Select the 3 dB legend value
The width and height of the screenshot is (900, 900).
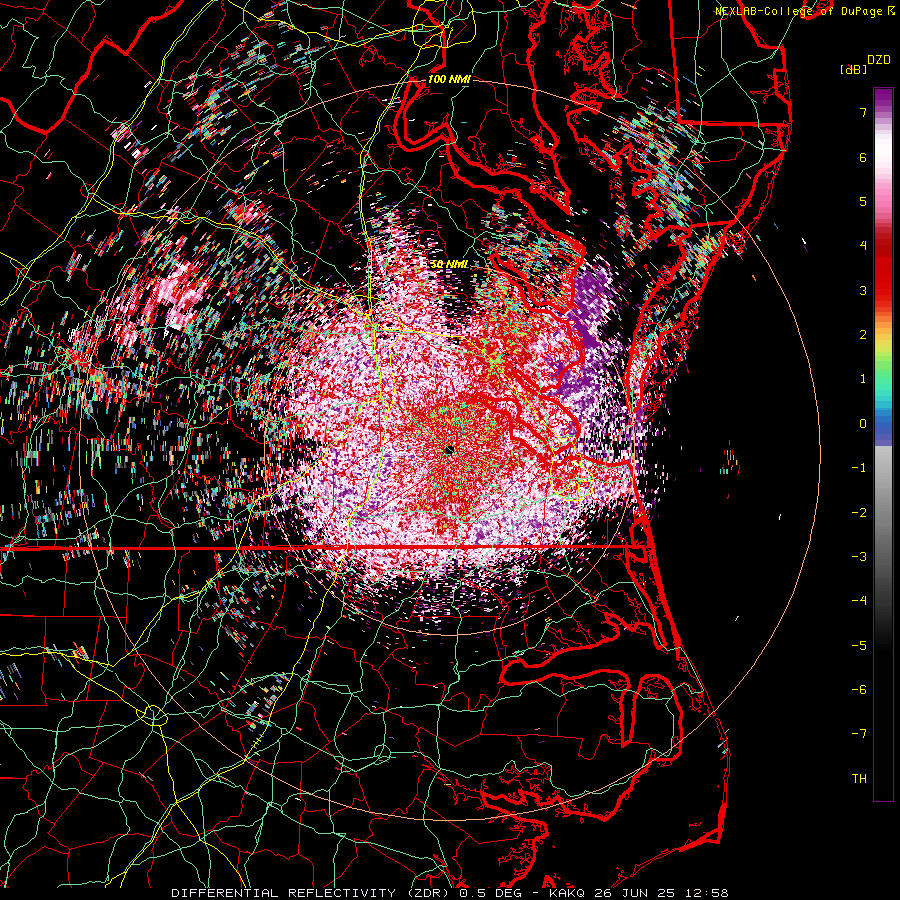pos(863,290)
